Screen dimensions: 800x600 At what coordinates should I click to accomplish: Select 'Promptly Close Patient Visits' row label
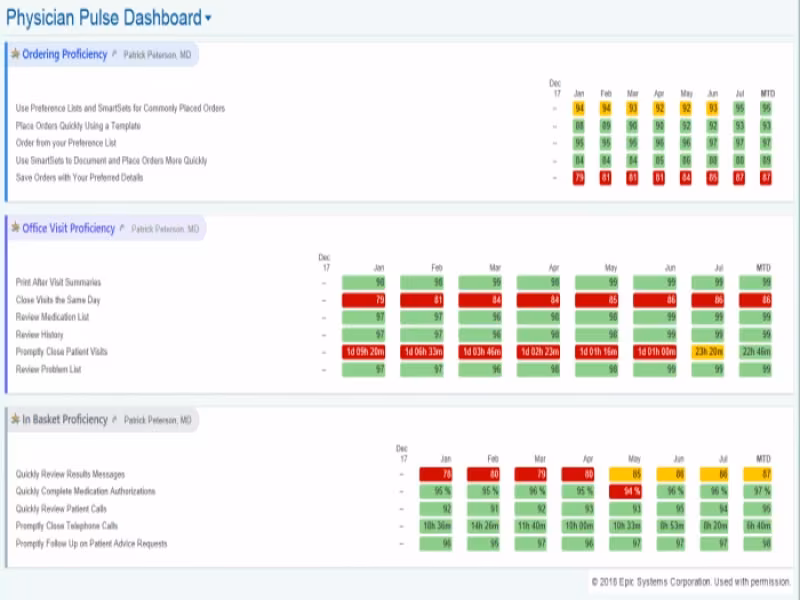61,352
